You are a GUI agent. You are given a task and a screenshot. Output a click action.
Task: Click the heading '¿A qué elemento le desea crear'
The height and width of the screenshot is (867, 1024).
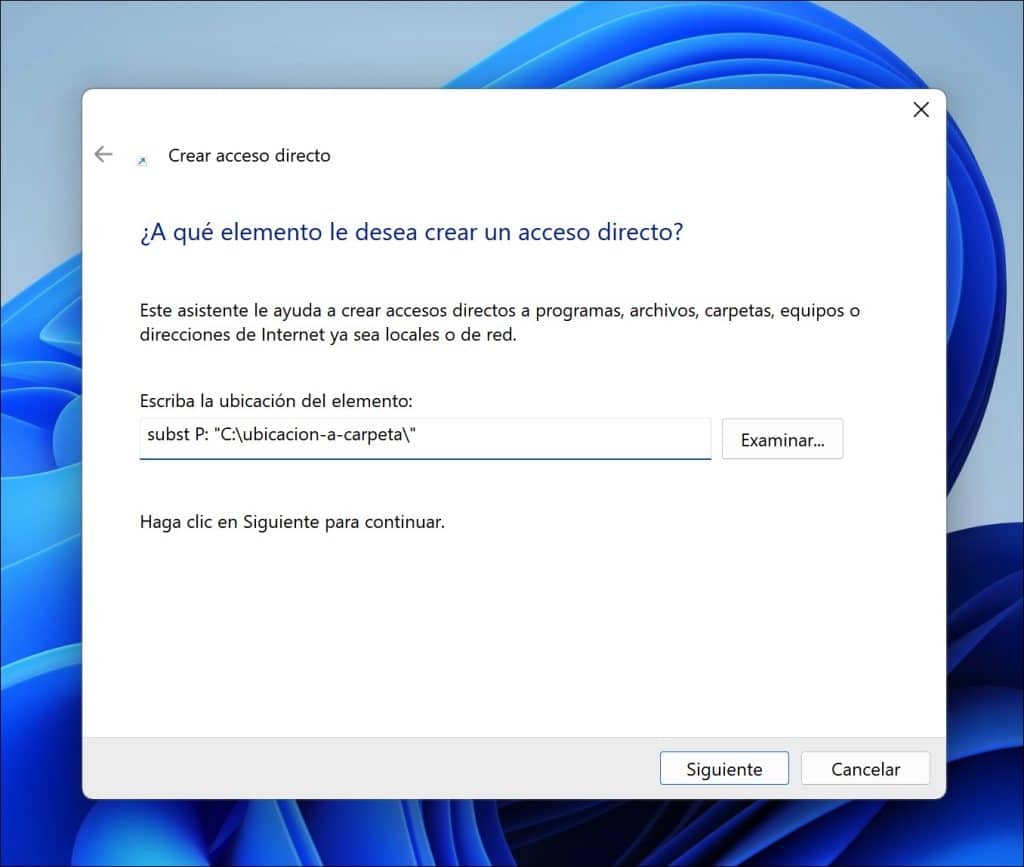[411, 232]
